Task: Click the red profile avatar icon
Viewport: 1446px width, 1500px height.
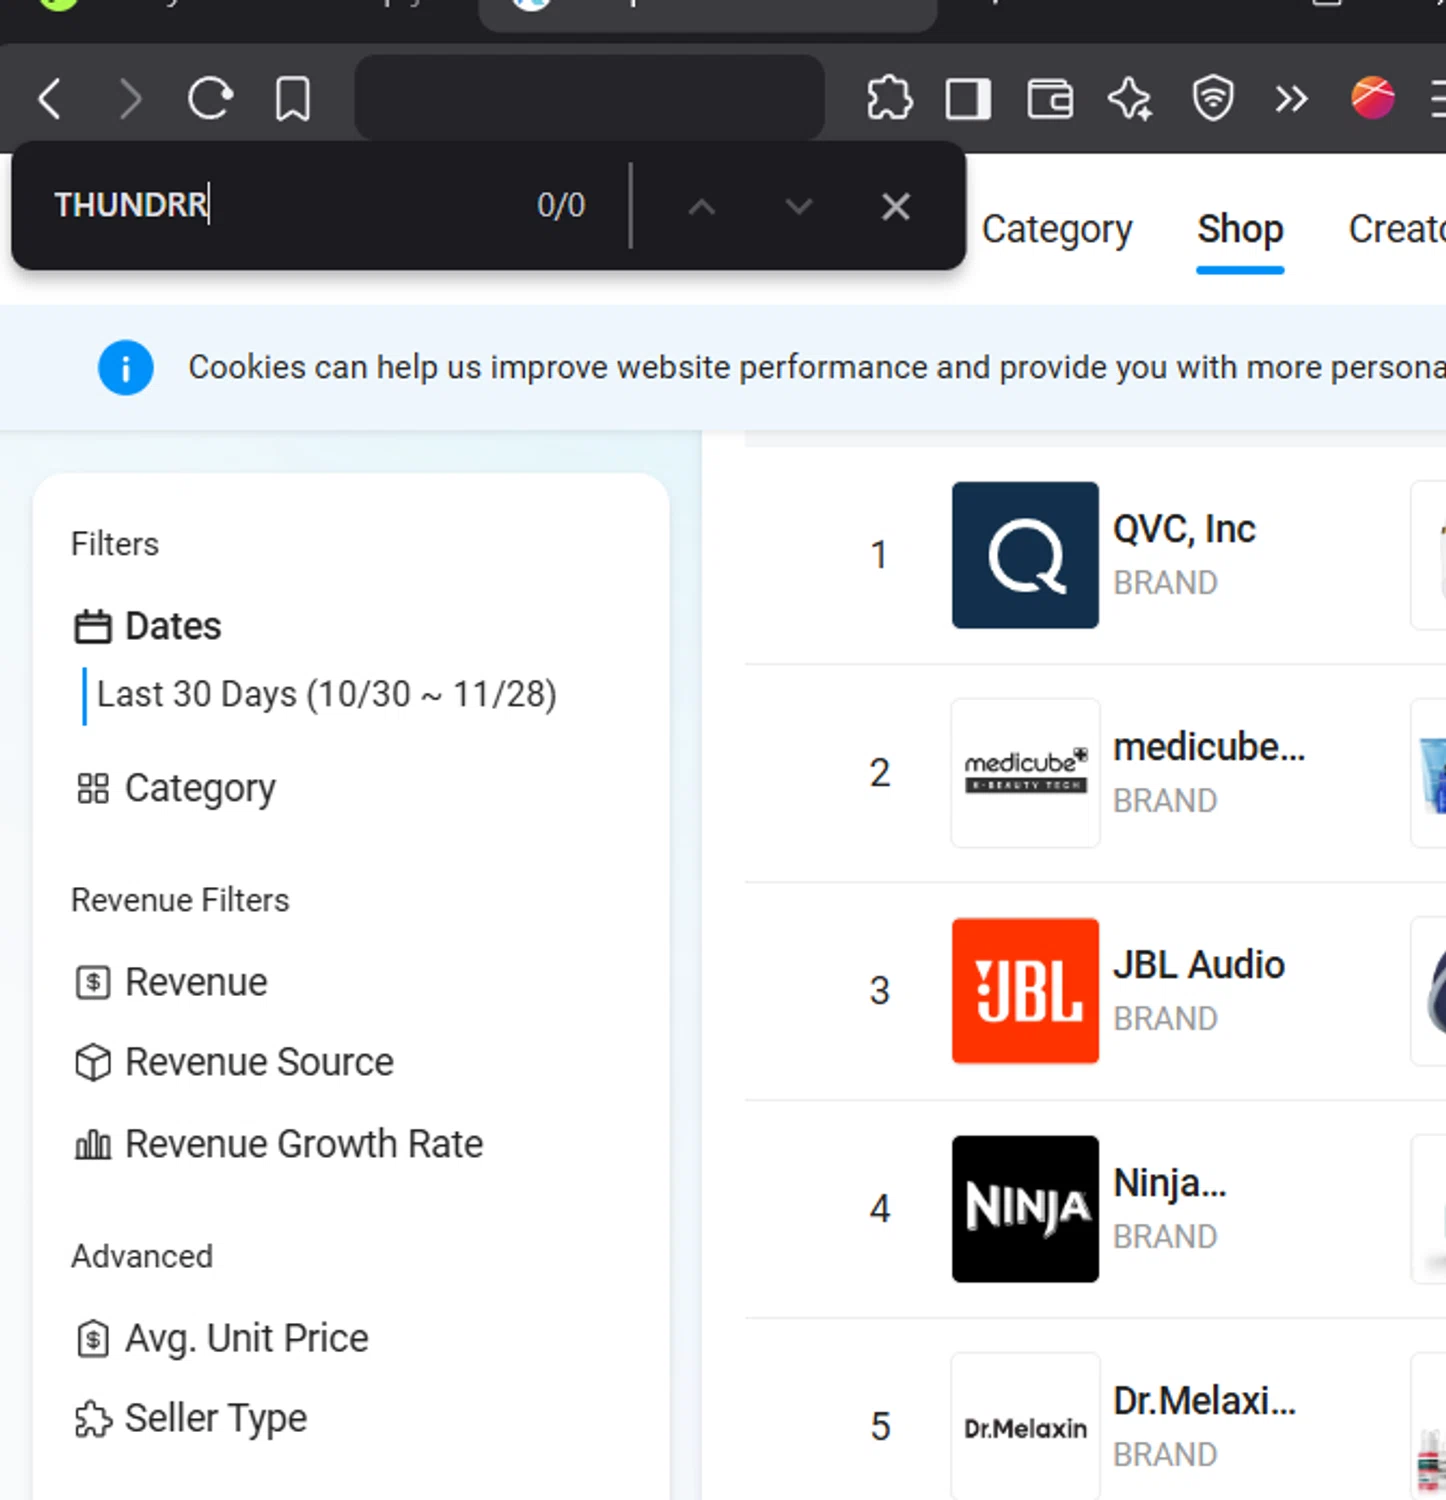Action: 1373,98
